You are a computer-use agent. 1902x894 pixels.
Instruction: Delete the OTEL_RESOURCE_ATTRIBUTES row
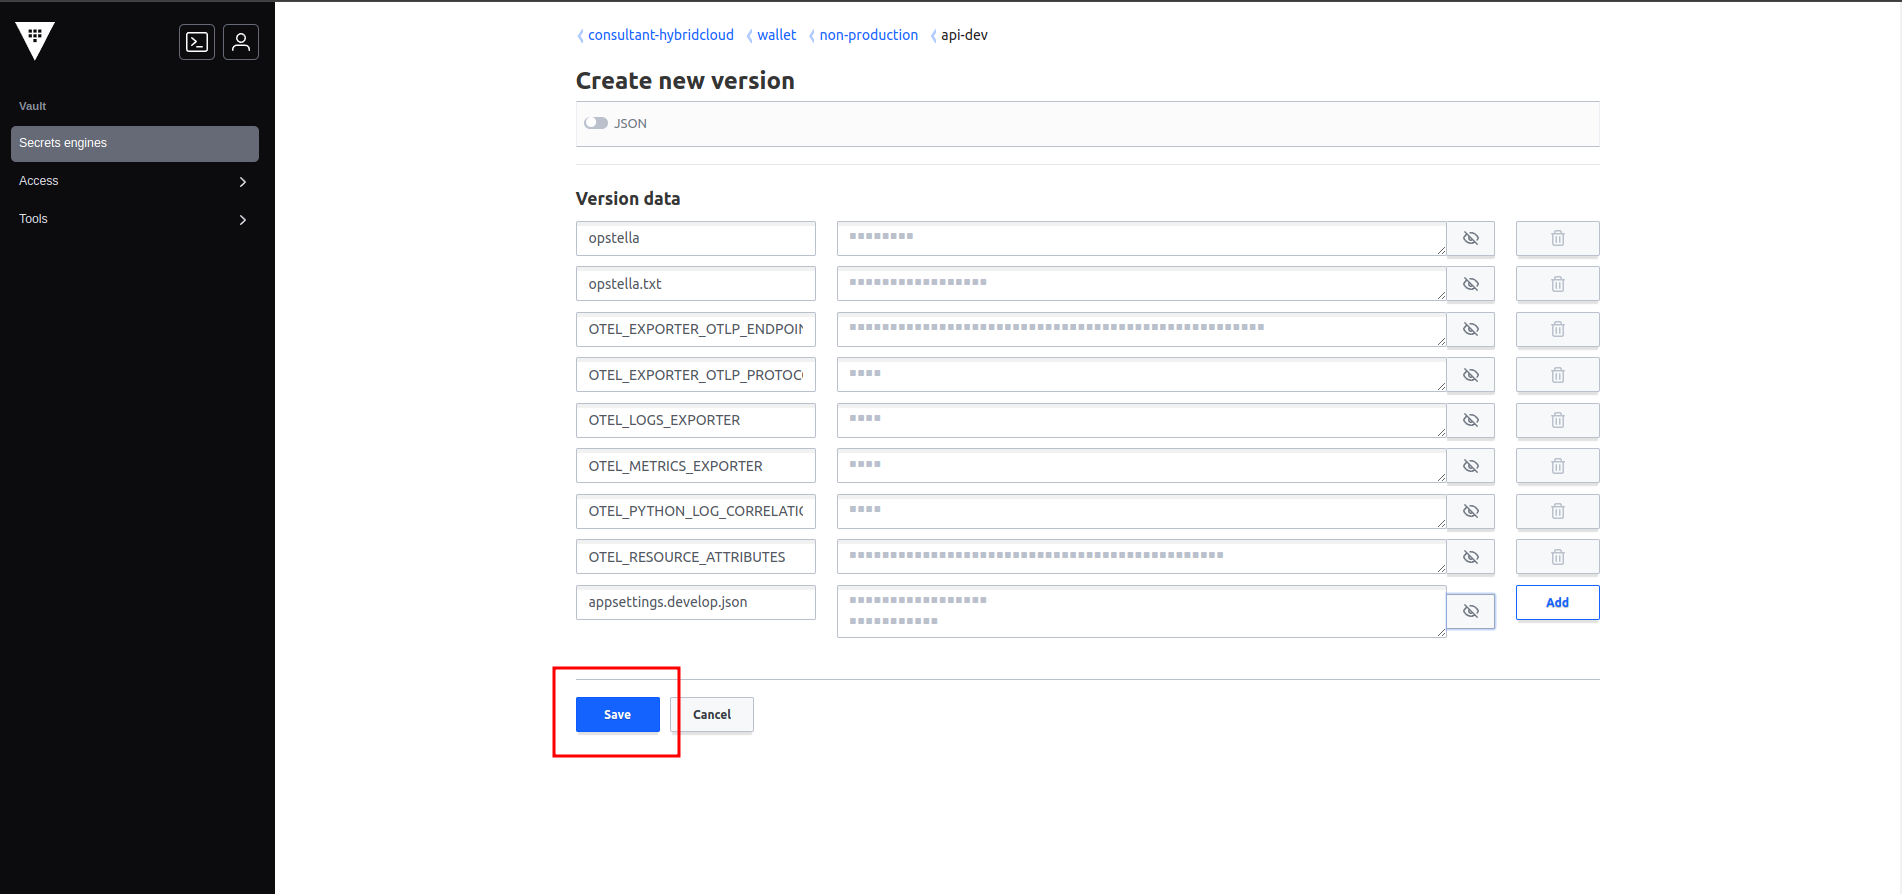[x=1557, y=557]
